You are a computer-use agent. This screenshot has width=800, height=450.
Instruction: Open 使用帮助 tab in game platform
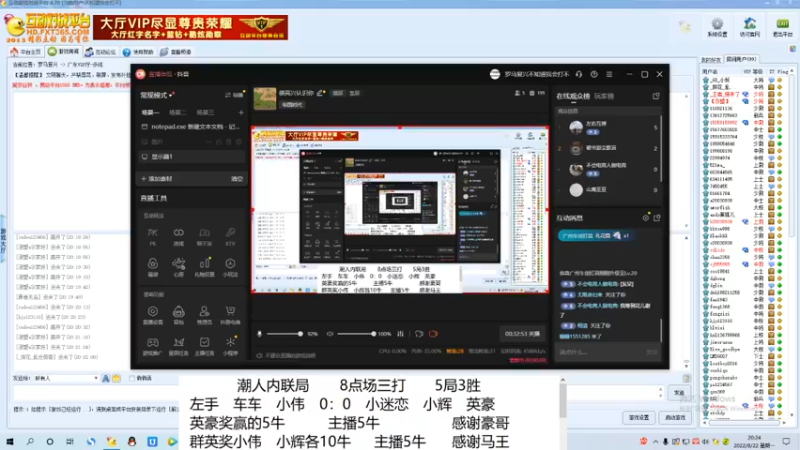tap(138, 52)
